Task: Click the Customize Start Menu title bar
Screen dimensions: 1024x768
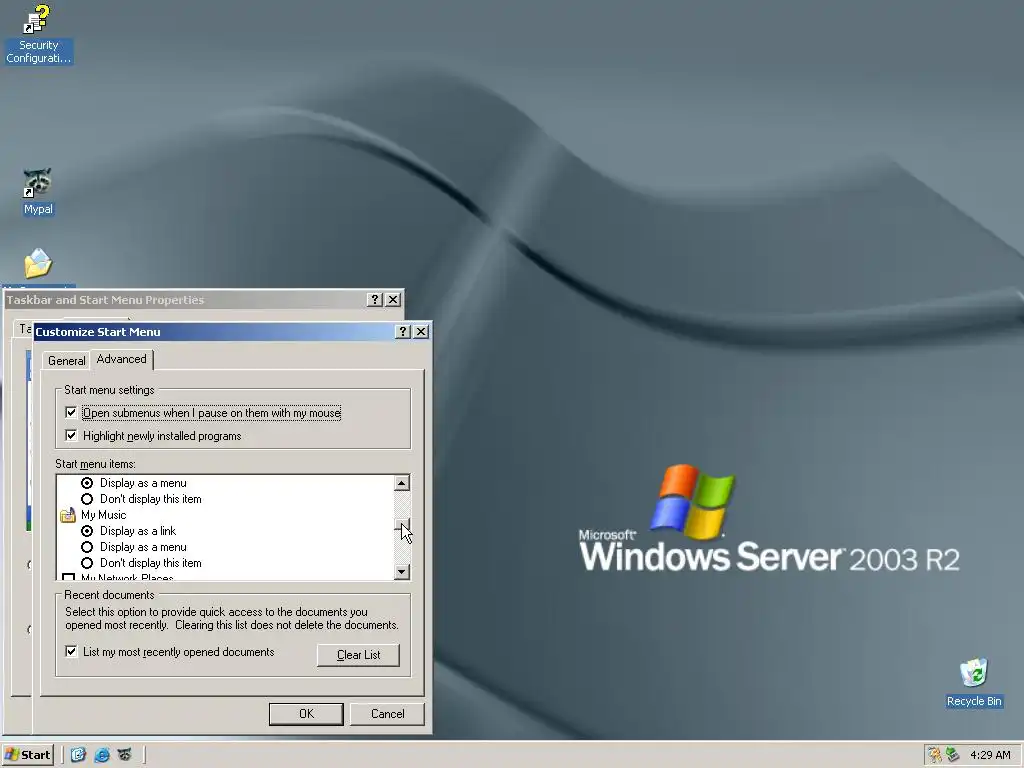Action: 214,332
